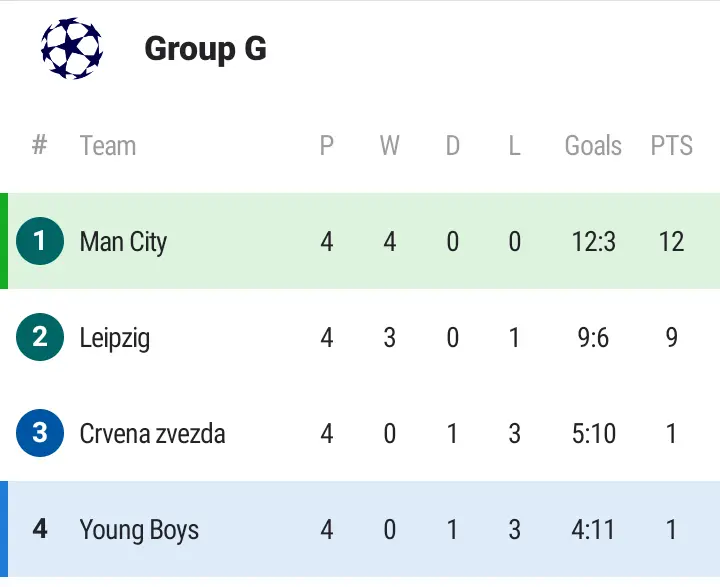Click the Goals column header

(593, 146)
